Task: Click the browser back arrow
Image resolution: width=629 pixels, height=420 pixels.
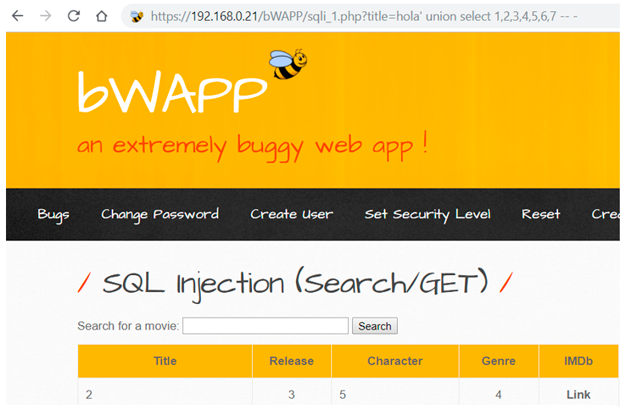Action: point(17,17)
